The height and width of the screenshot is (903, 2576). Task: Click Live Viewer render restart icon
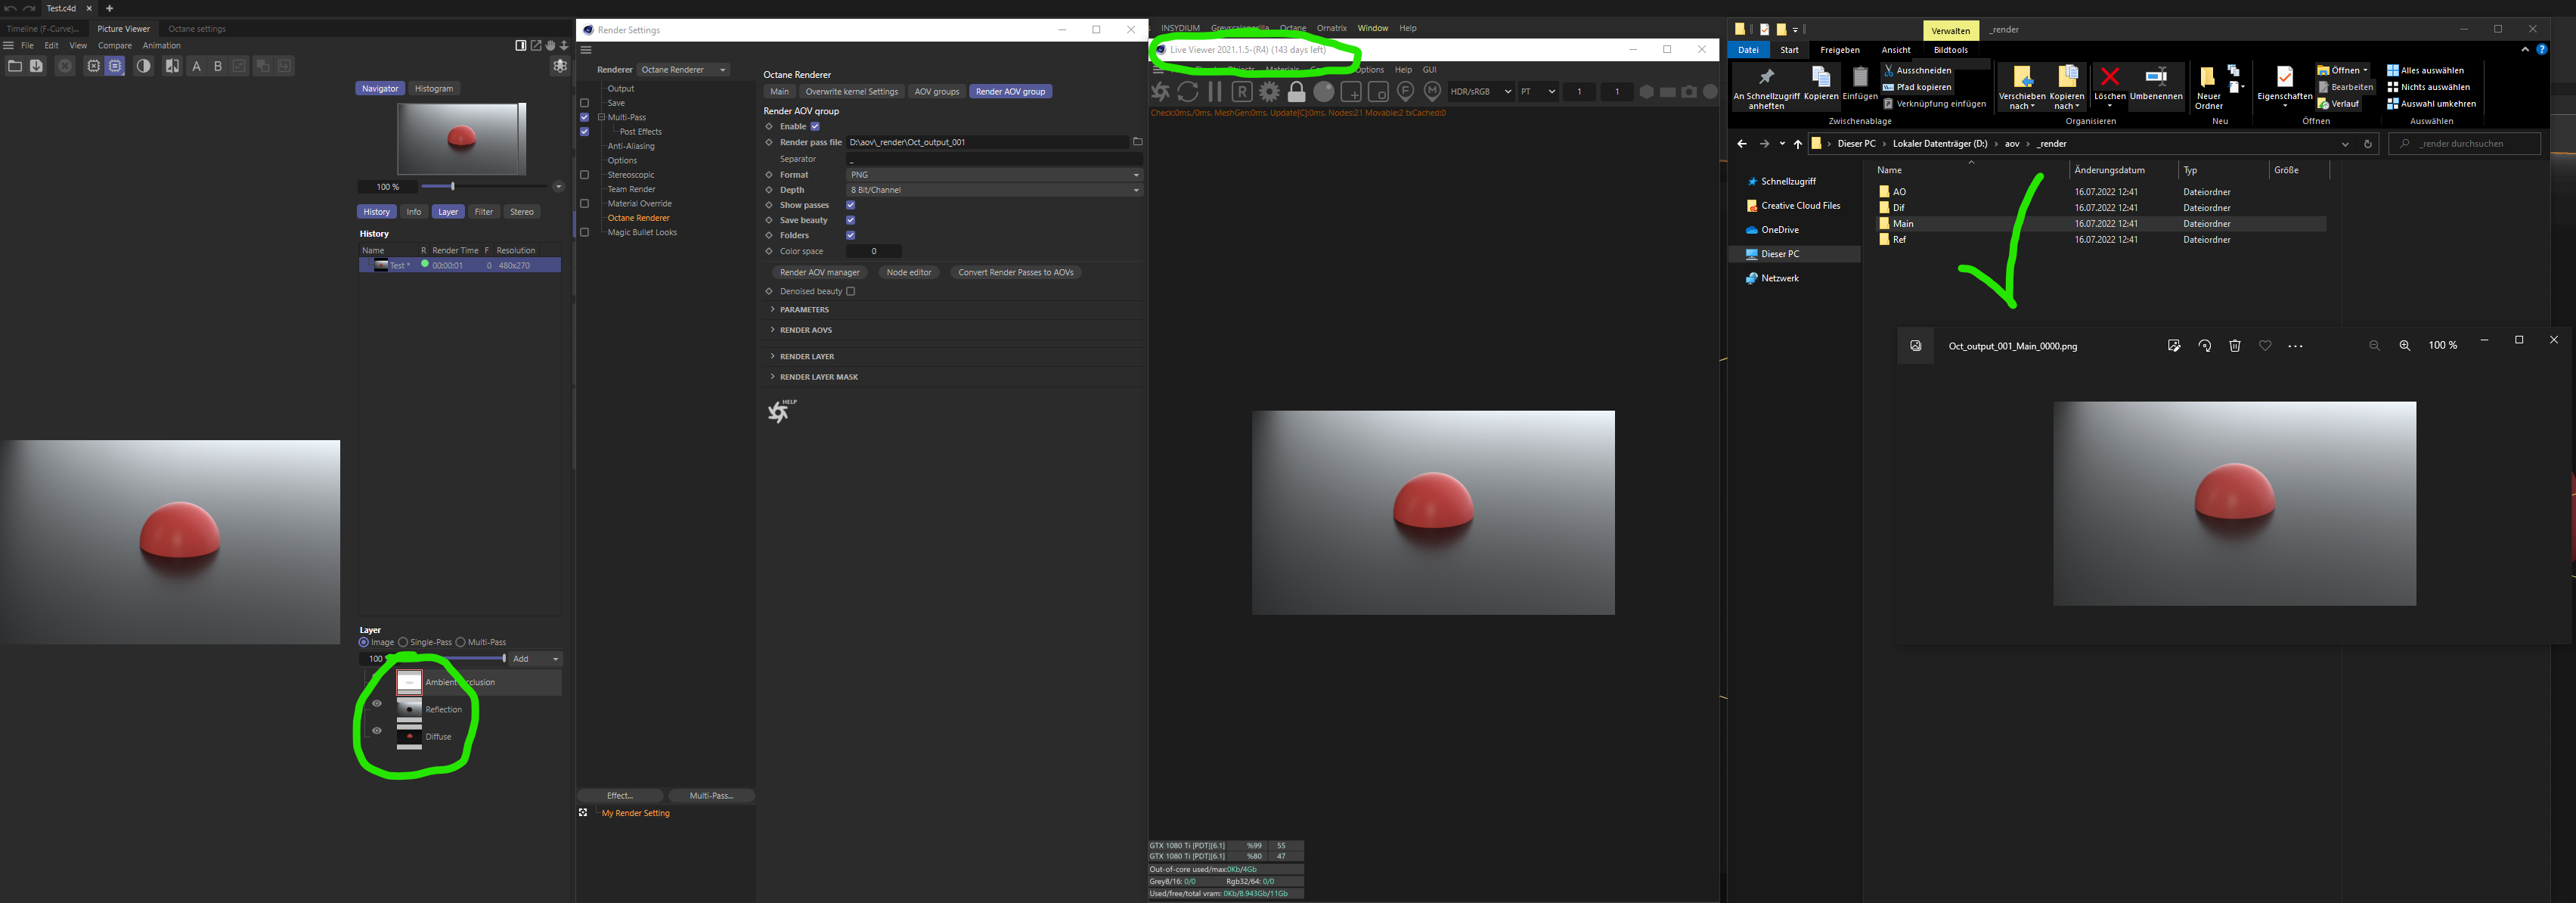point(1188,92)
